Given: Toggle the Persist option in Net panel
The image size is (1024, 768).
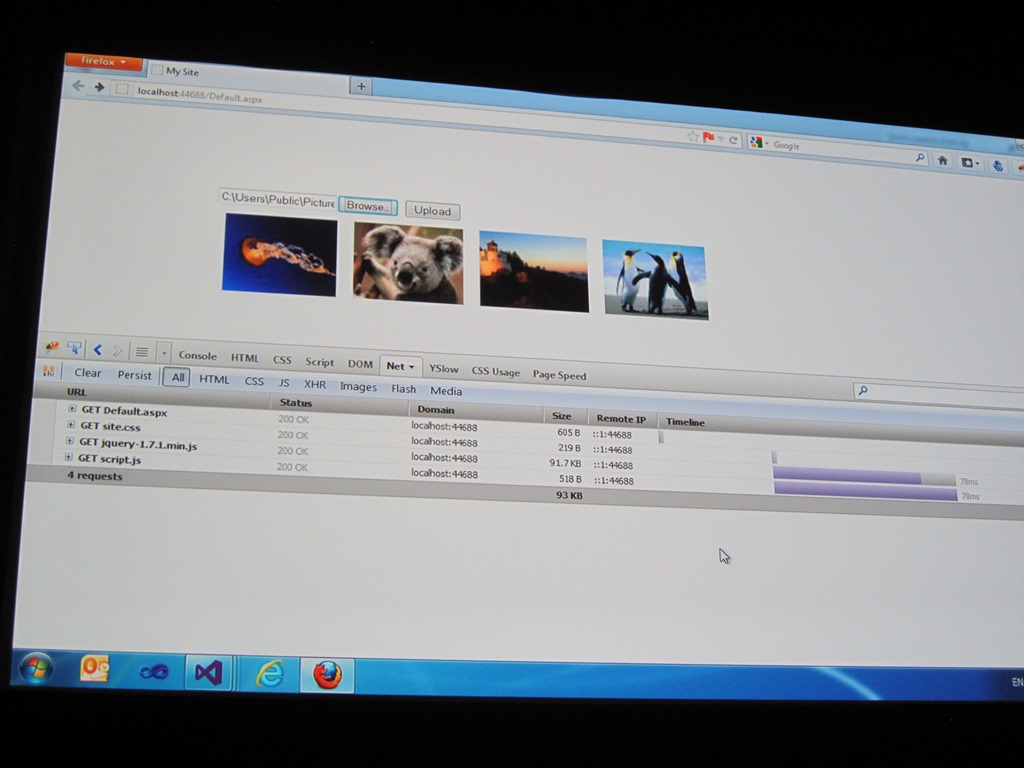Looking at the screenshot, I should coord(134,375).
